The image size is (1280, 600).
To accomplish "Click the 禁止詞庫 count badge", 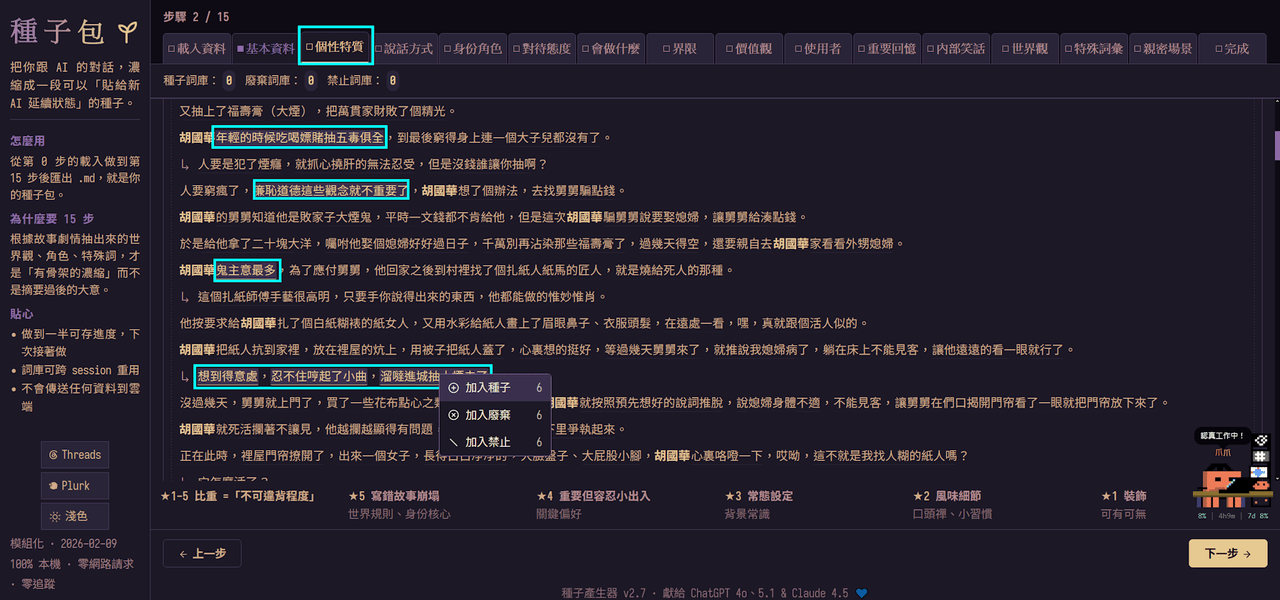I will pyautogui.click(x=393, y=80).
